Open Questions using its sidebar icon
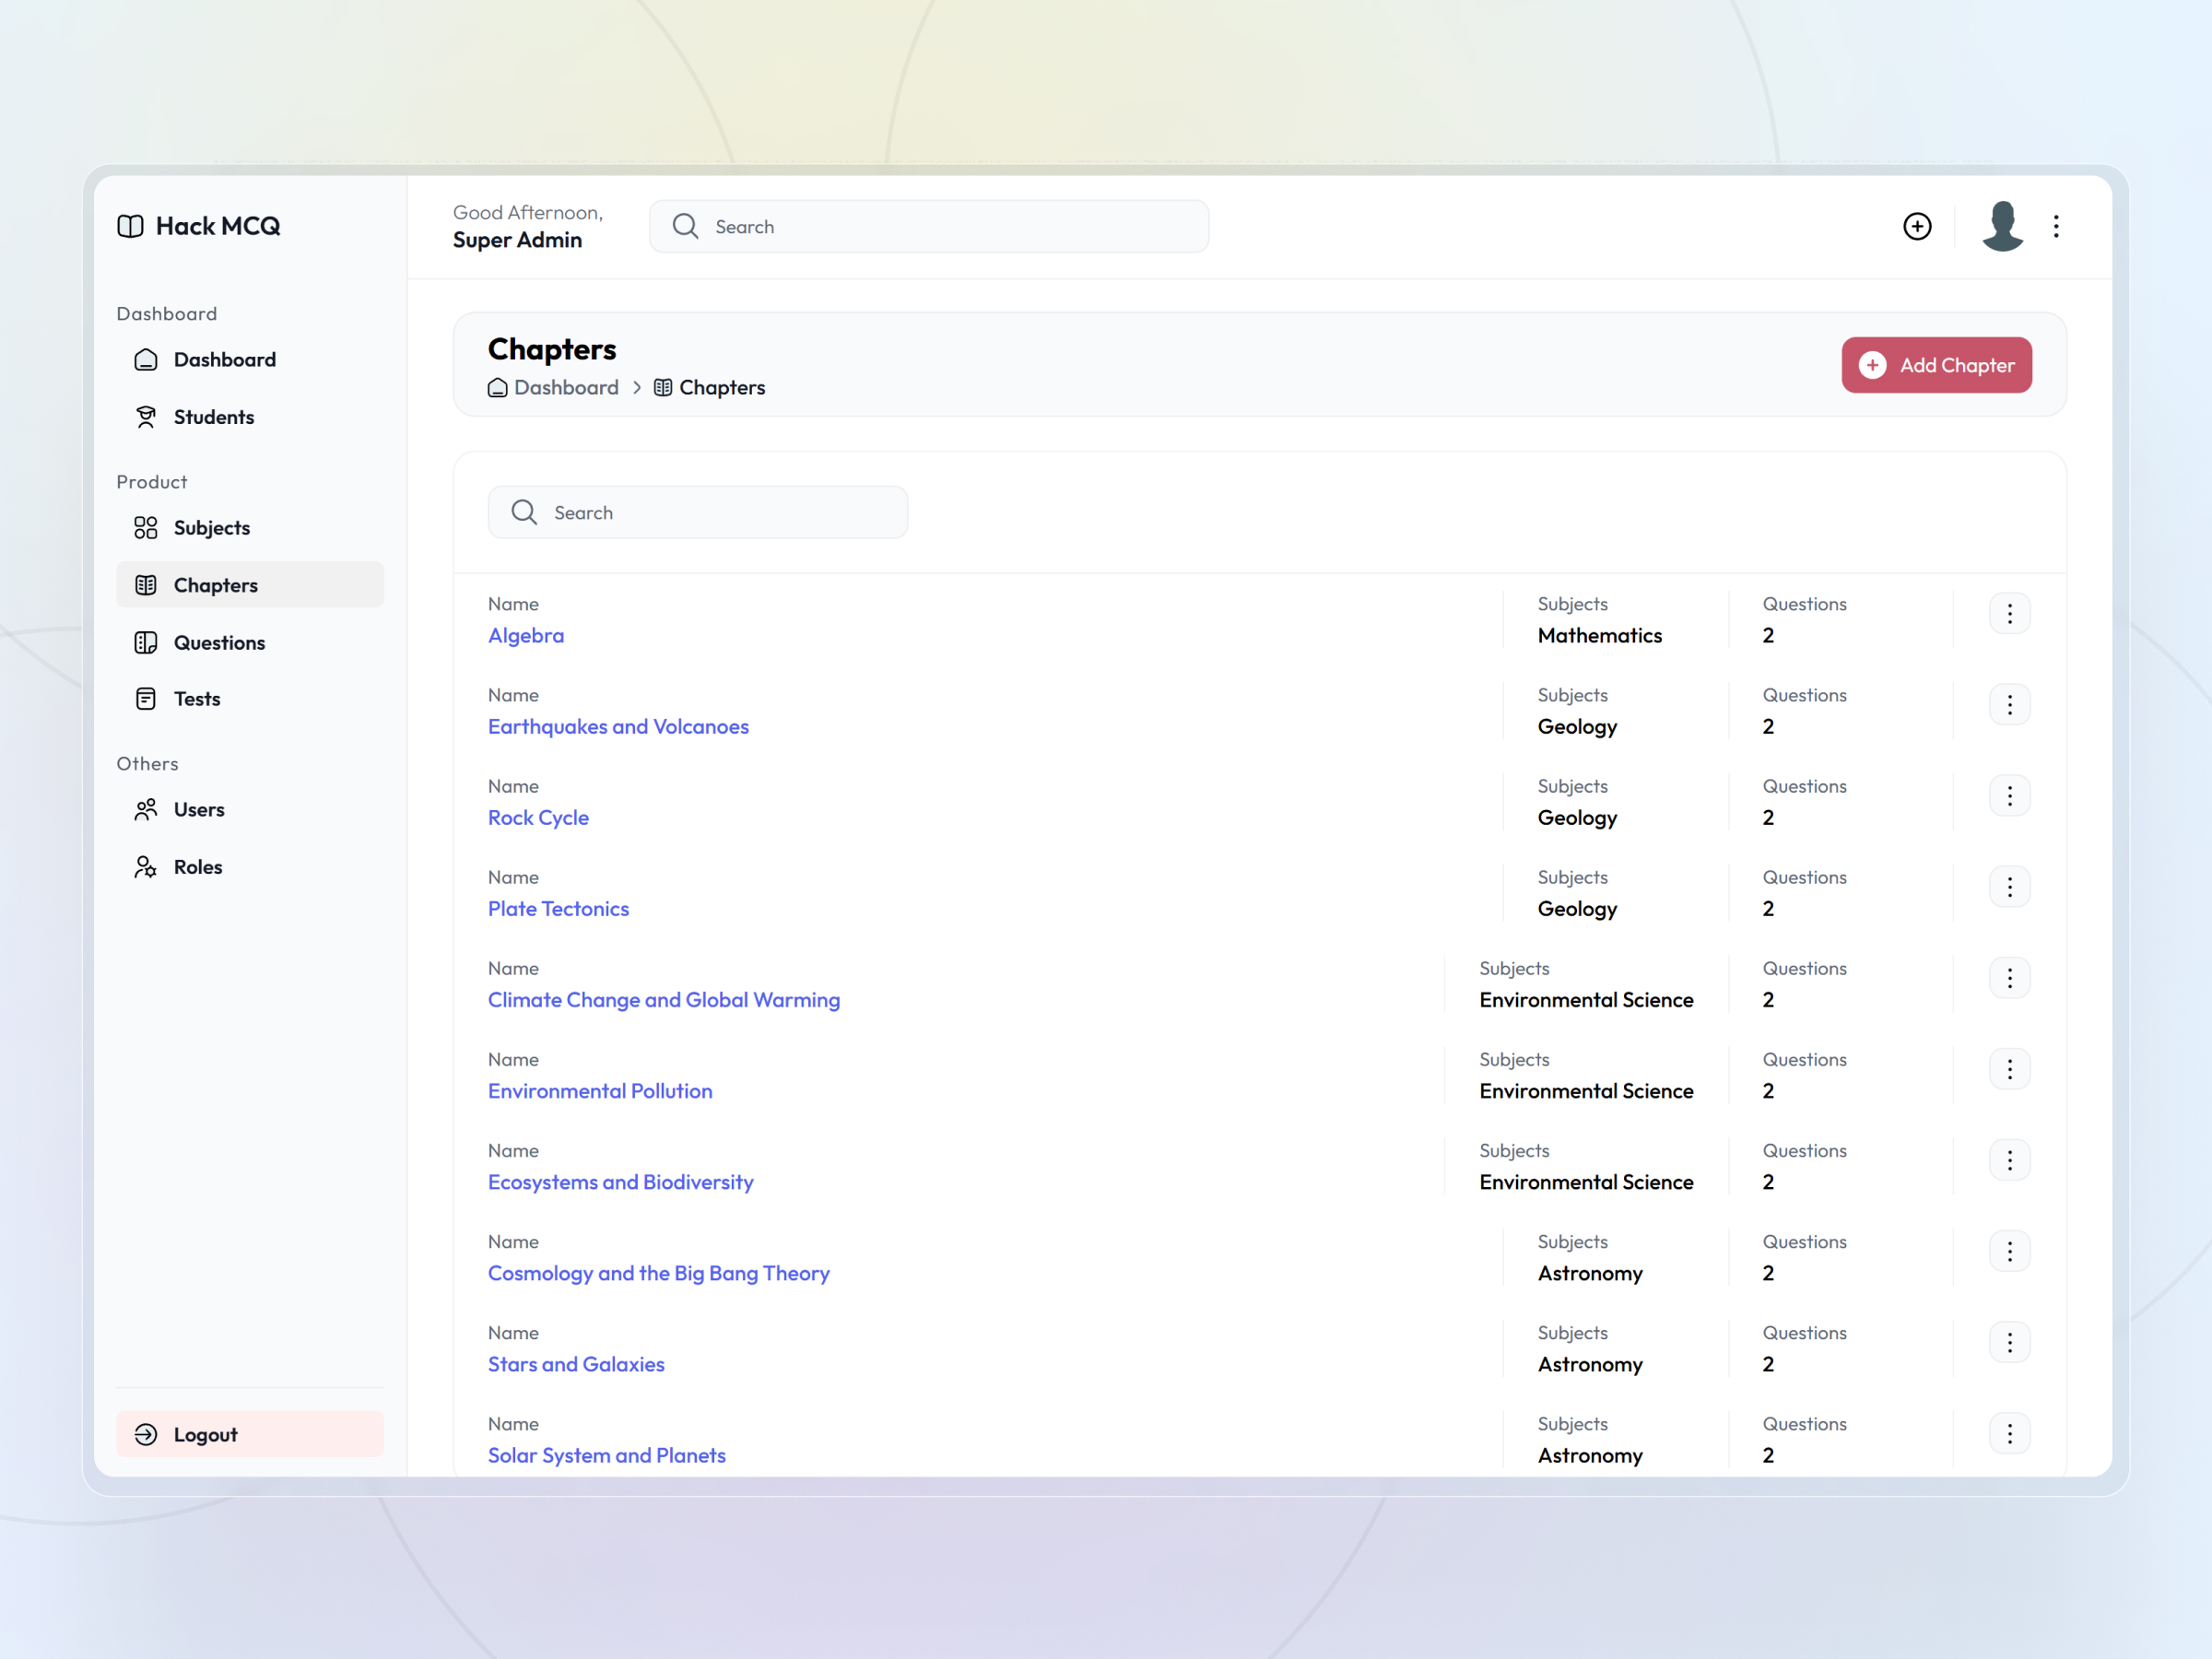 (146, 642)
